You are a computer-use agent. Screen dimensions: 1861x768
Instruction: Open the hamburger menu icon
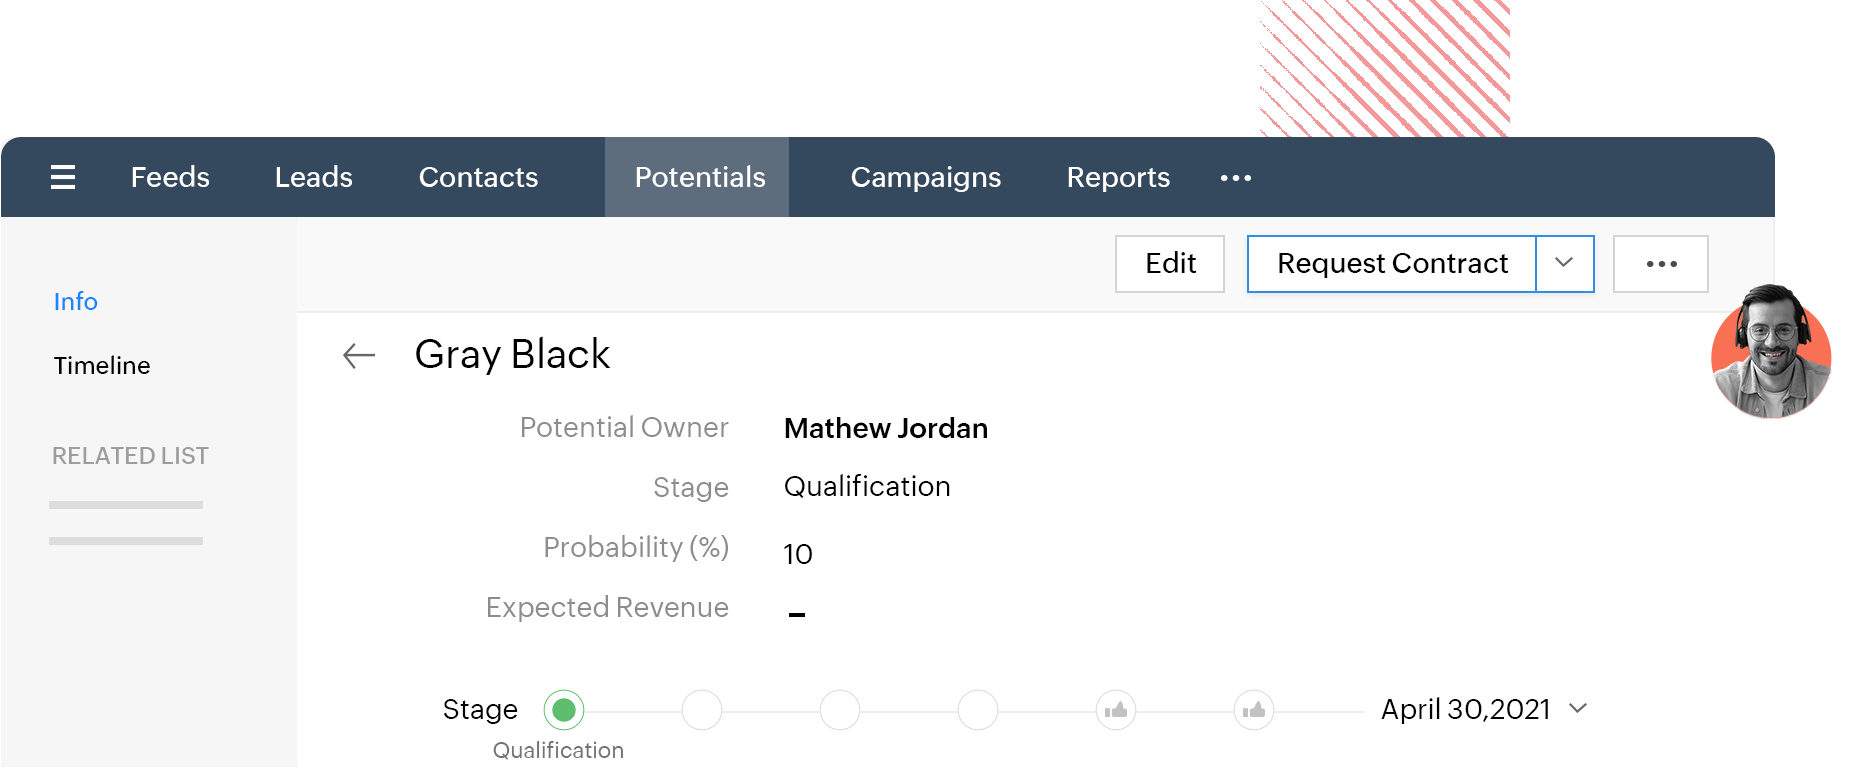coord(63,177)
